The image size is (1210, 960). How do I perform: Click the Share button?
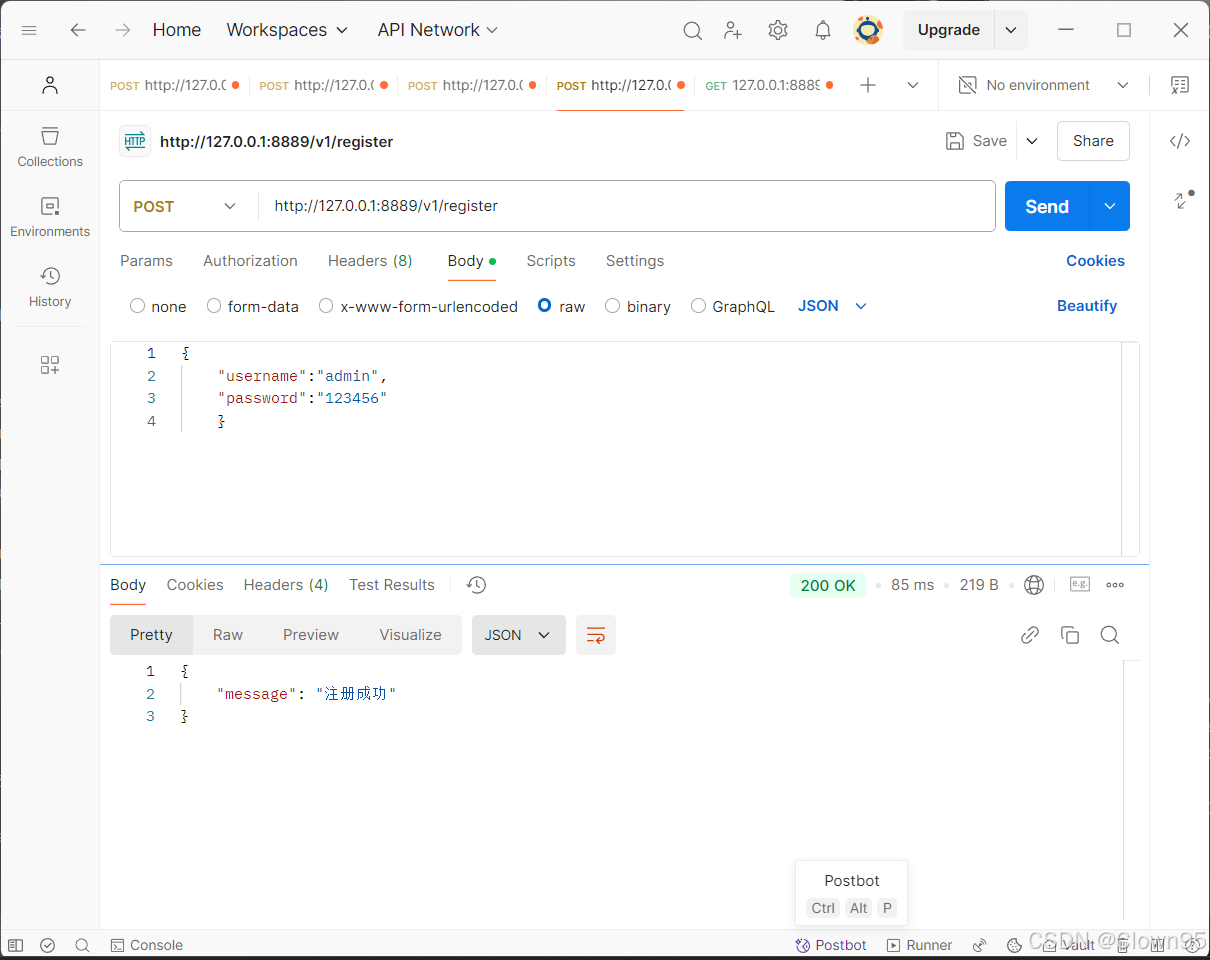tap(1093, 141)
